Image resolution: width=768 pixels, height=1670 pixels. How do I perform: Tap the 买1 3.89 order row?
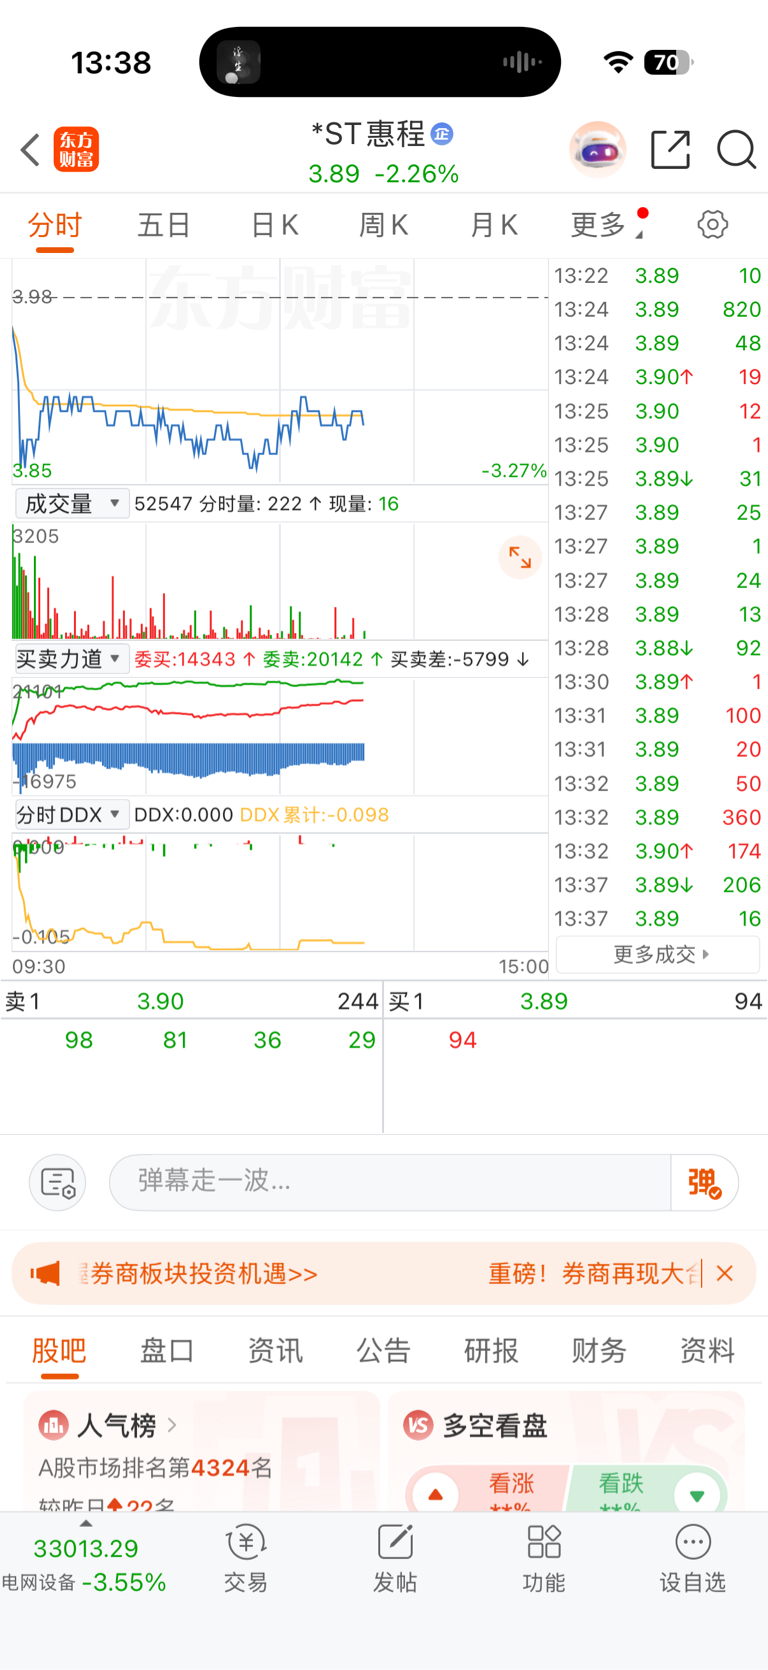tap(576, 1001)
